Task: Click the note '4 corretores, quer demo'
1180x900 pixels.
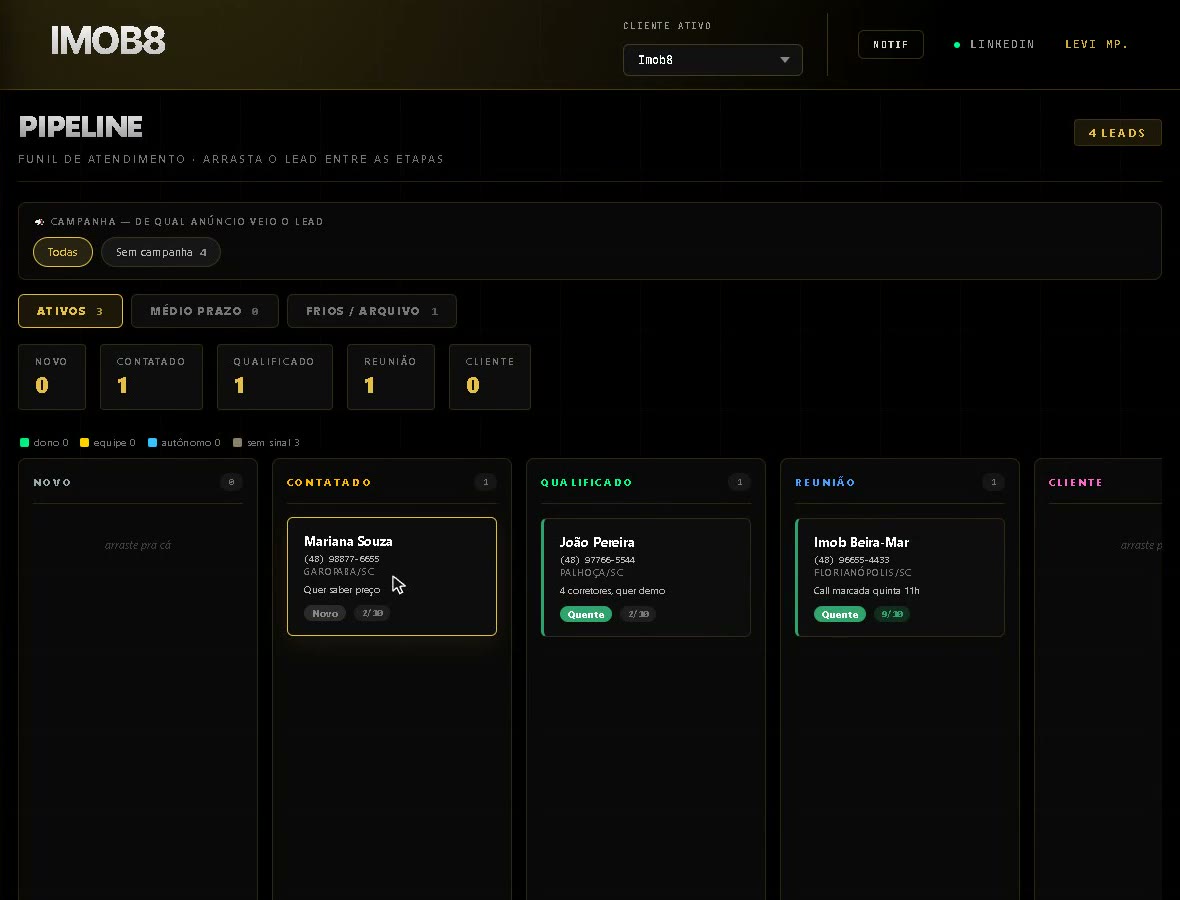Action: [612, 591]
